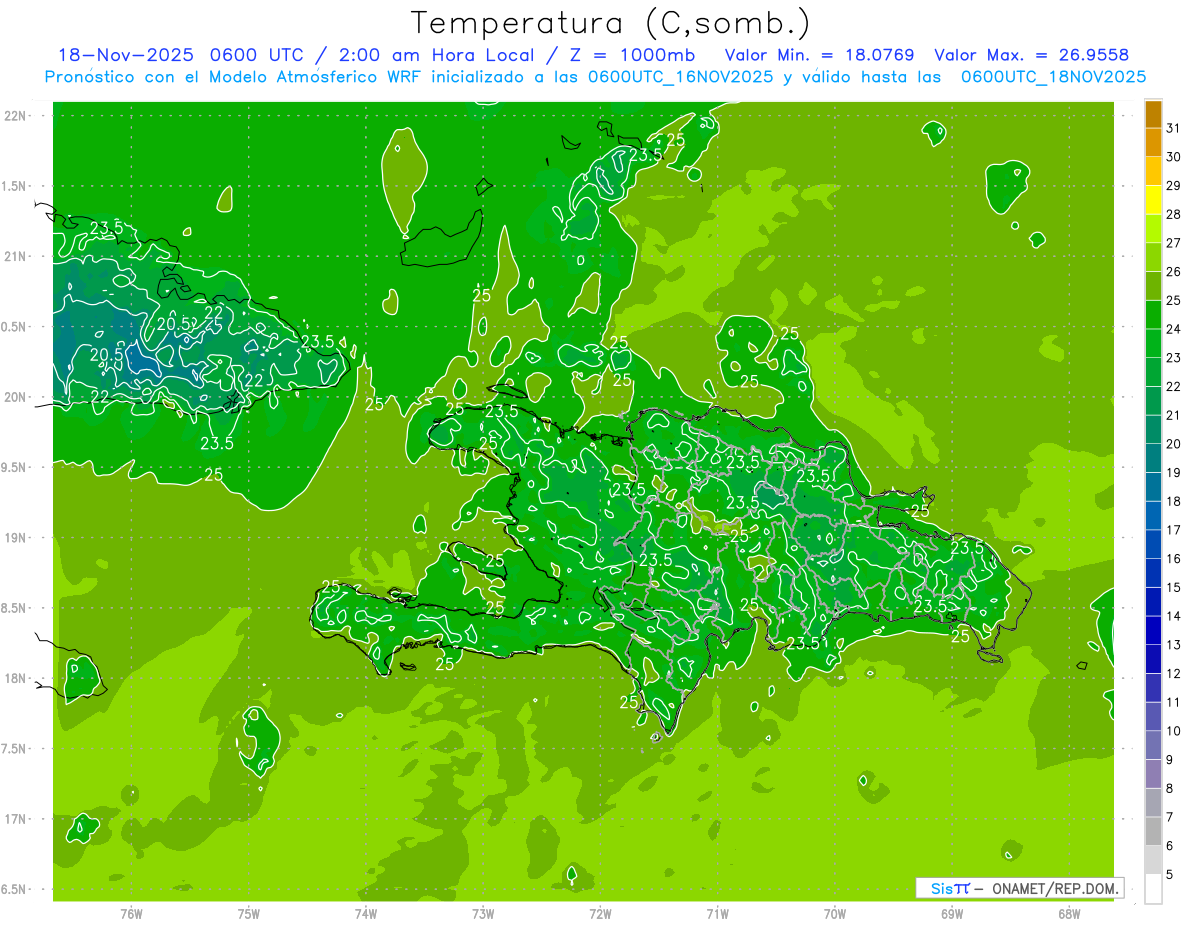The image size is (1200, 927).
Task: Click the 'Valor Max. = 26.9558' readout
Action: point(1031,55)
